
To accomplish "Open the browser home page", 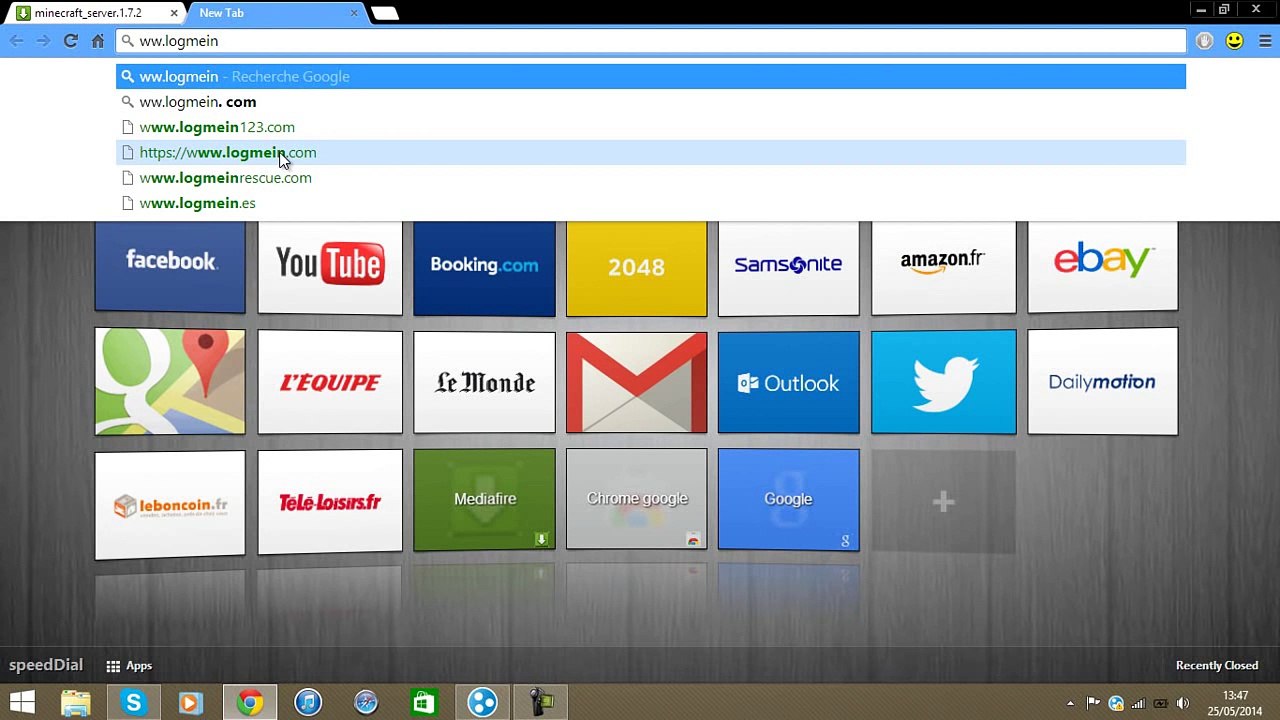I will [x=97, y=41].
